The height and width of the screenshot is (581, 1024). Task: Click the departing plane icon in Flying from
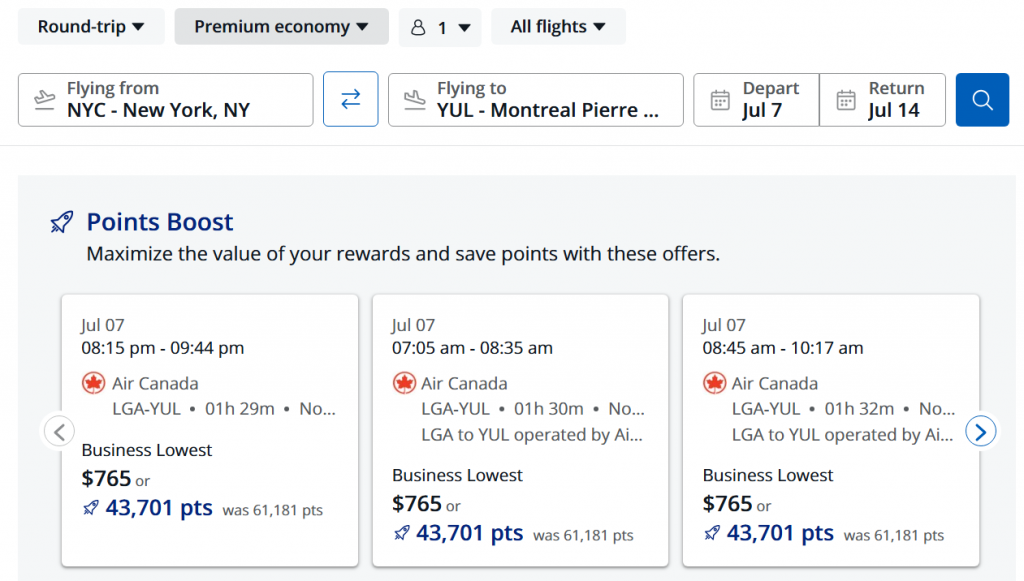click(x=44, y=100)
